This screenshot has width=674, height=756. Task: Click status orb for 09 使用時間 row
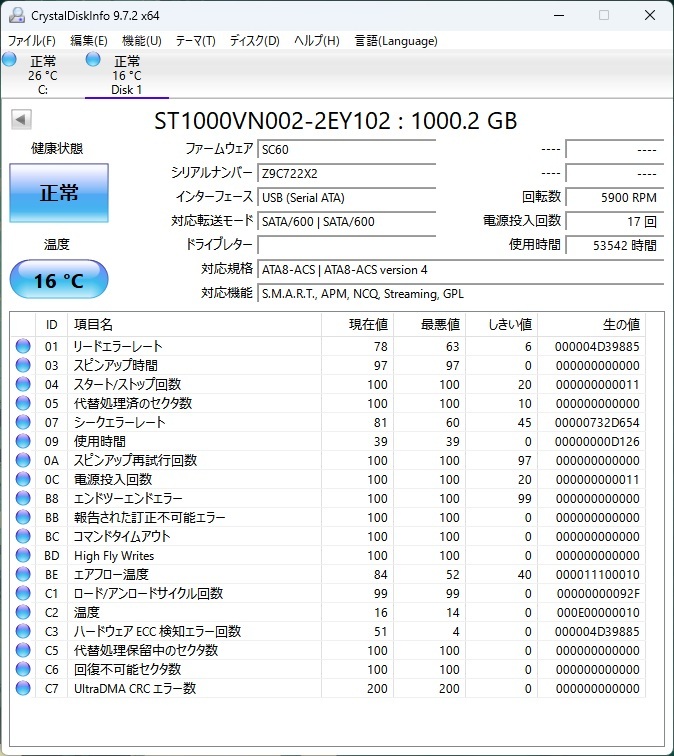pos(23,441)
